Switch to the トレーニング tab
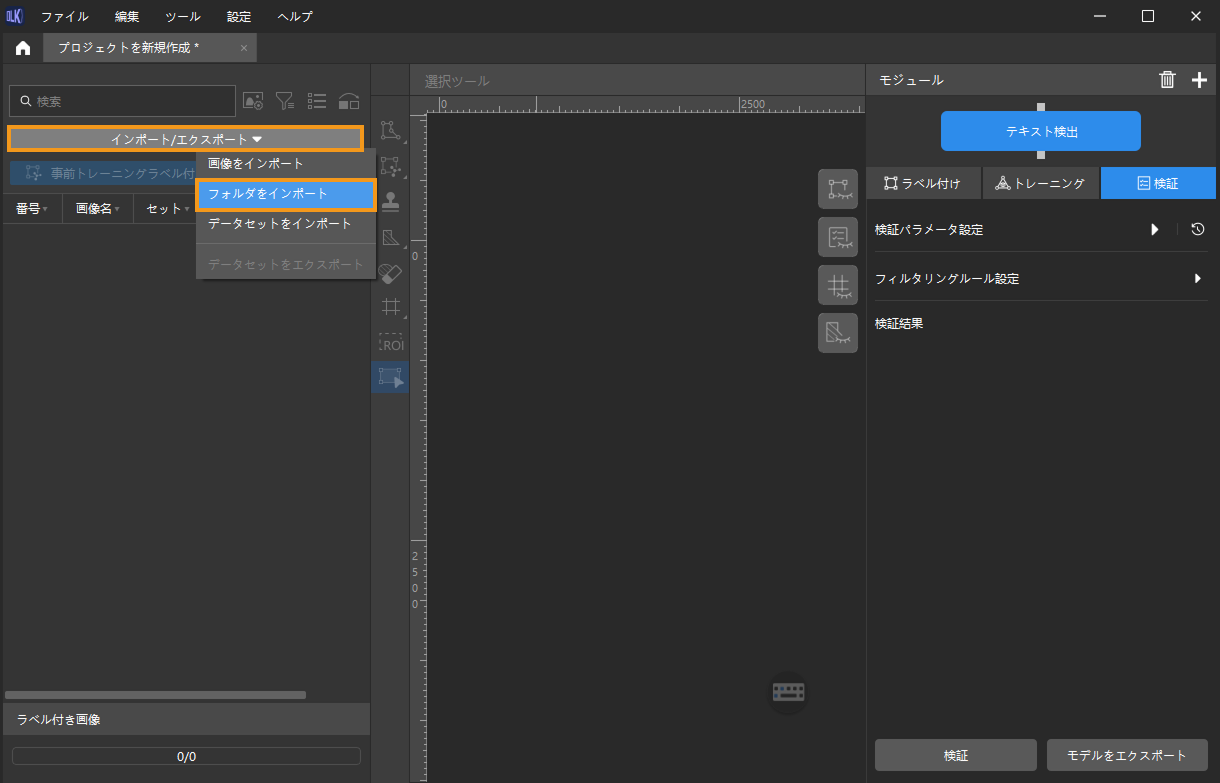 click(x=1040, y=184)
